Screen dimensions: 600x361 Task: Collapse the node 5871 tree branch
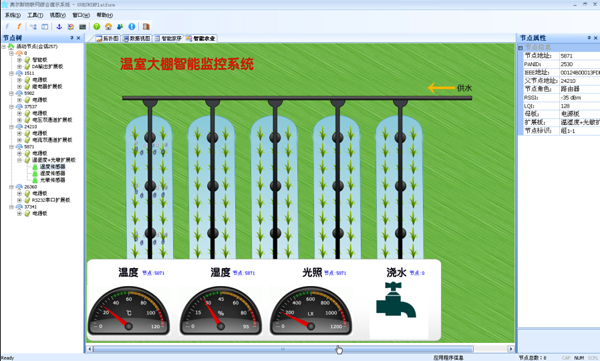(11, 147)
